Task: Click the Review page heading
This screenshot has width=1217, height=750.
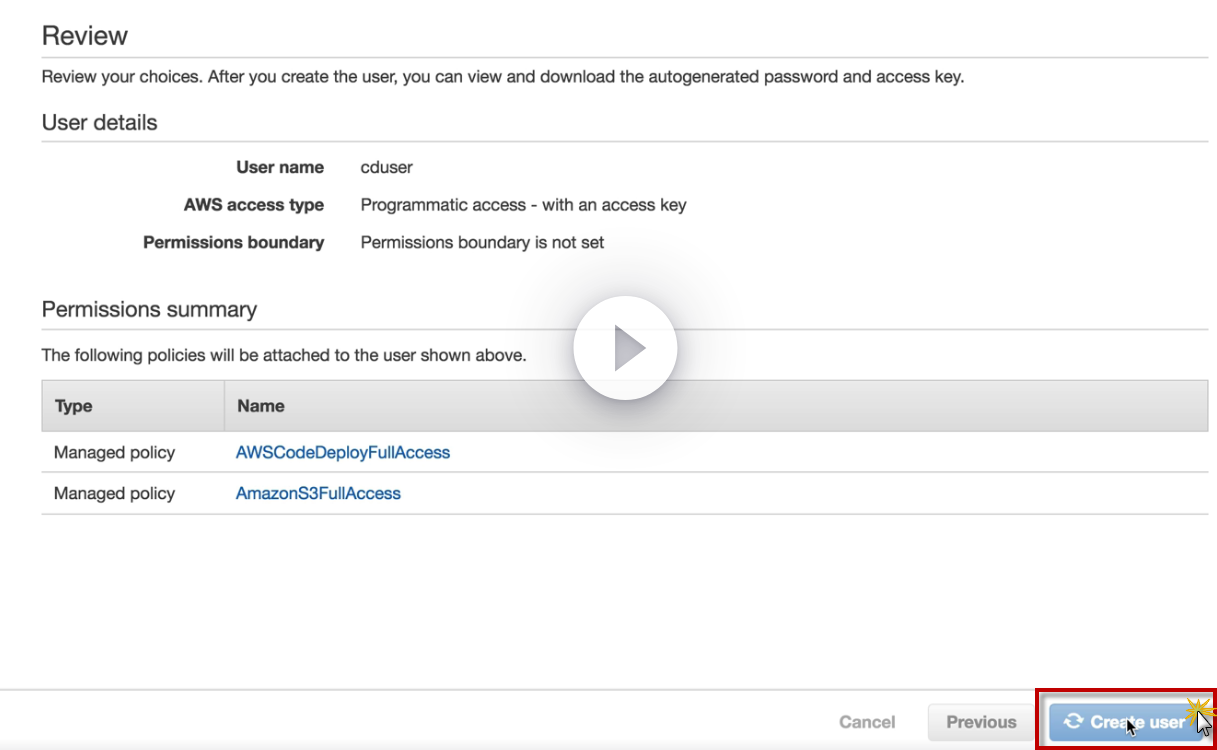Action: pos(85,36)
